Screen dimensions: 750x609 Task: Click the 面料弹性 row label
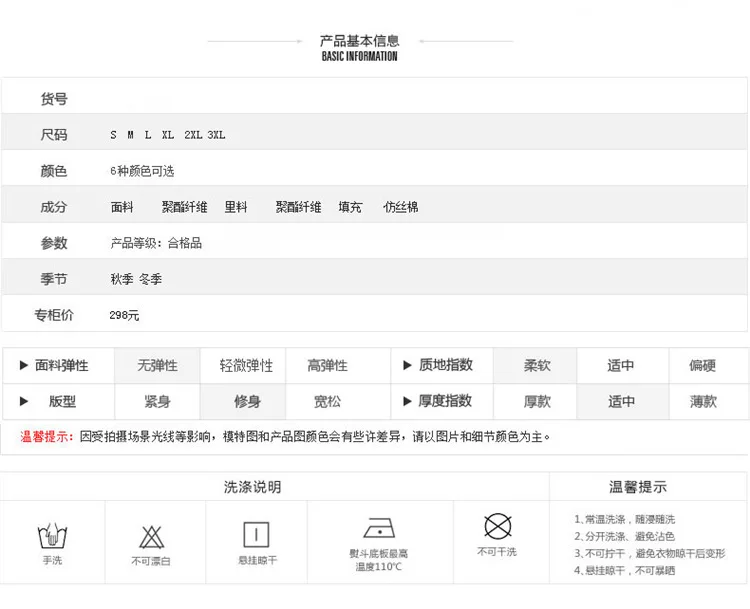click(62, 365)
